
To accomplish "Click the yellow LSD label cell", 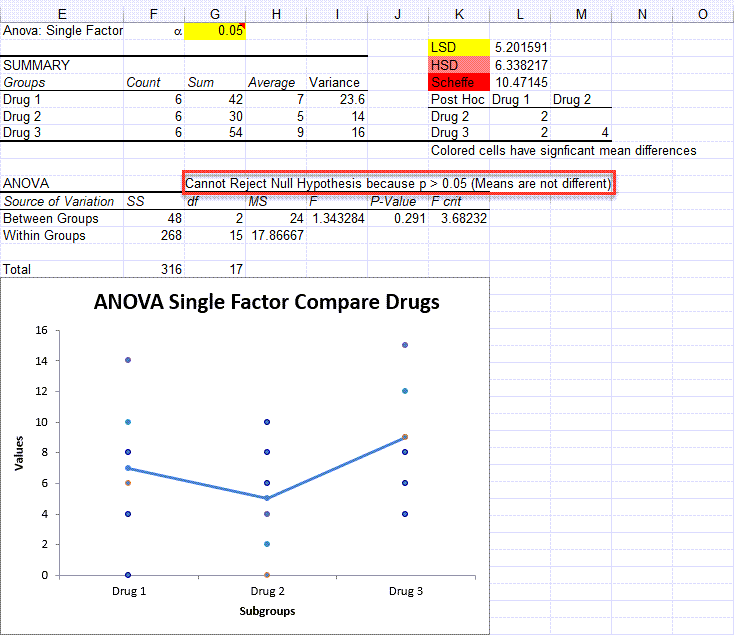I will point(459,48).
